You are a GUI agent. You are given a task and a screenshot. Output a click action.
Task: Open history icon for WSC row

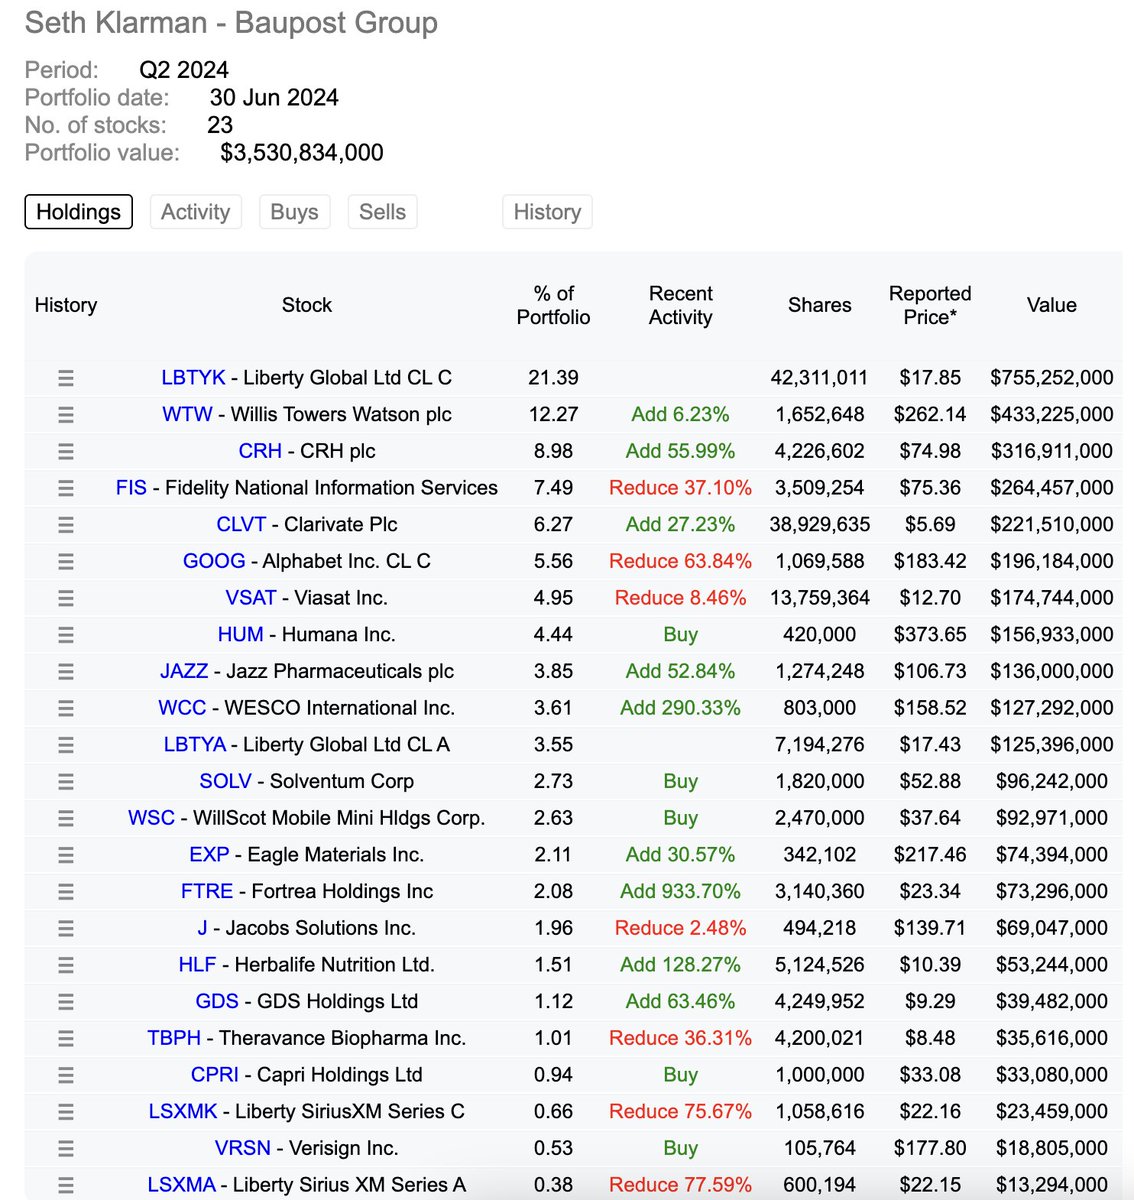click(66, 818)
